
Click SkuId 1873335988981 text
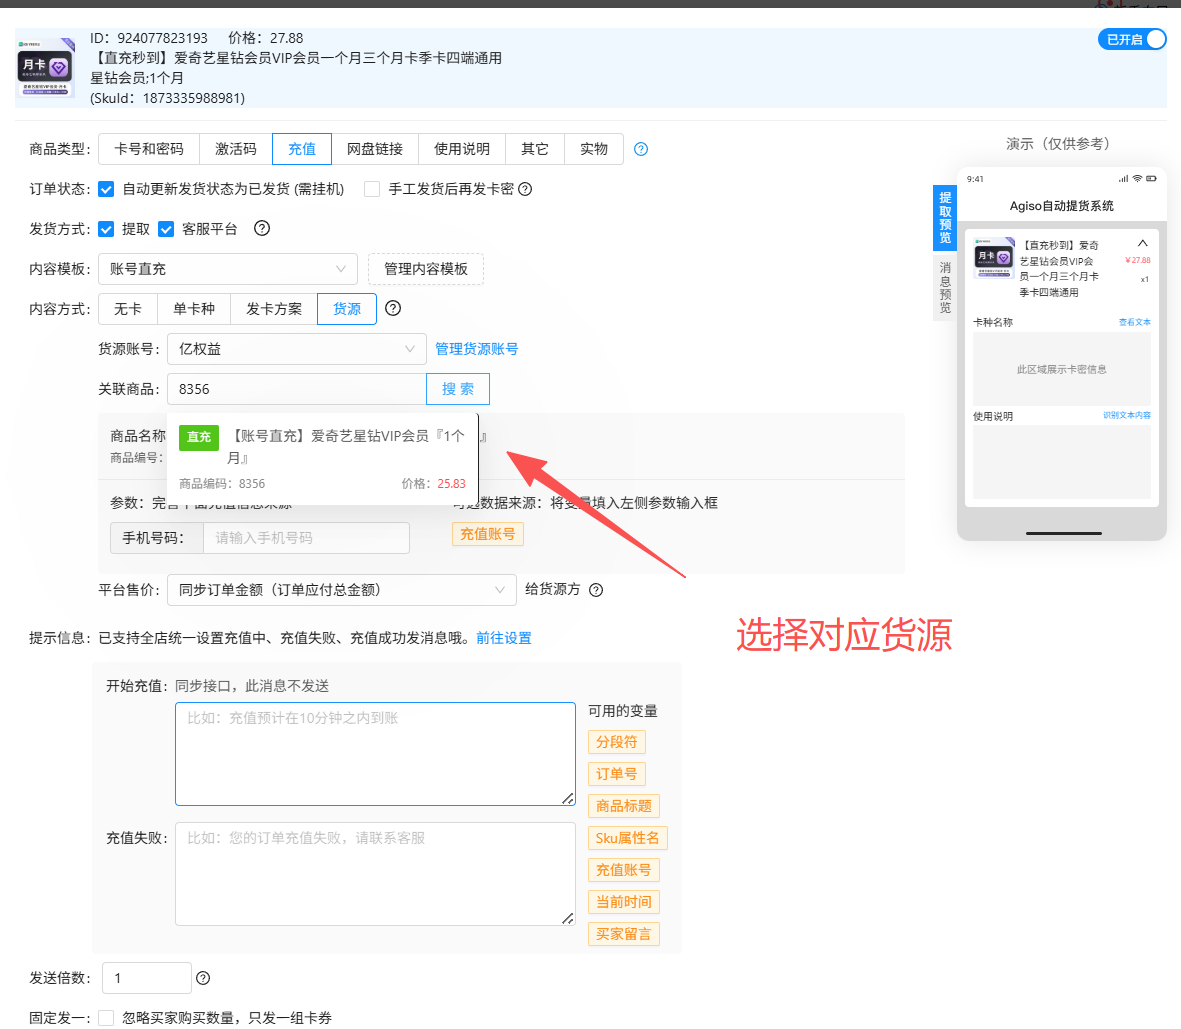click(x=167, y=98)
